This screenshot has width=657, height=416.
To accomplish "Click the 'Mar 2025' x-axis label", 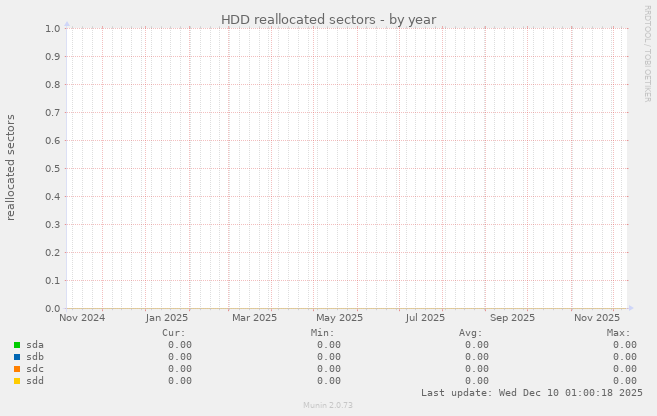I will [x=254, y=318].
